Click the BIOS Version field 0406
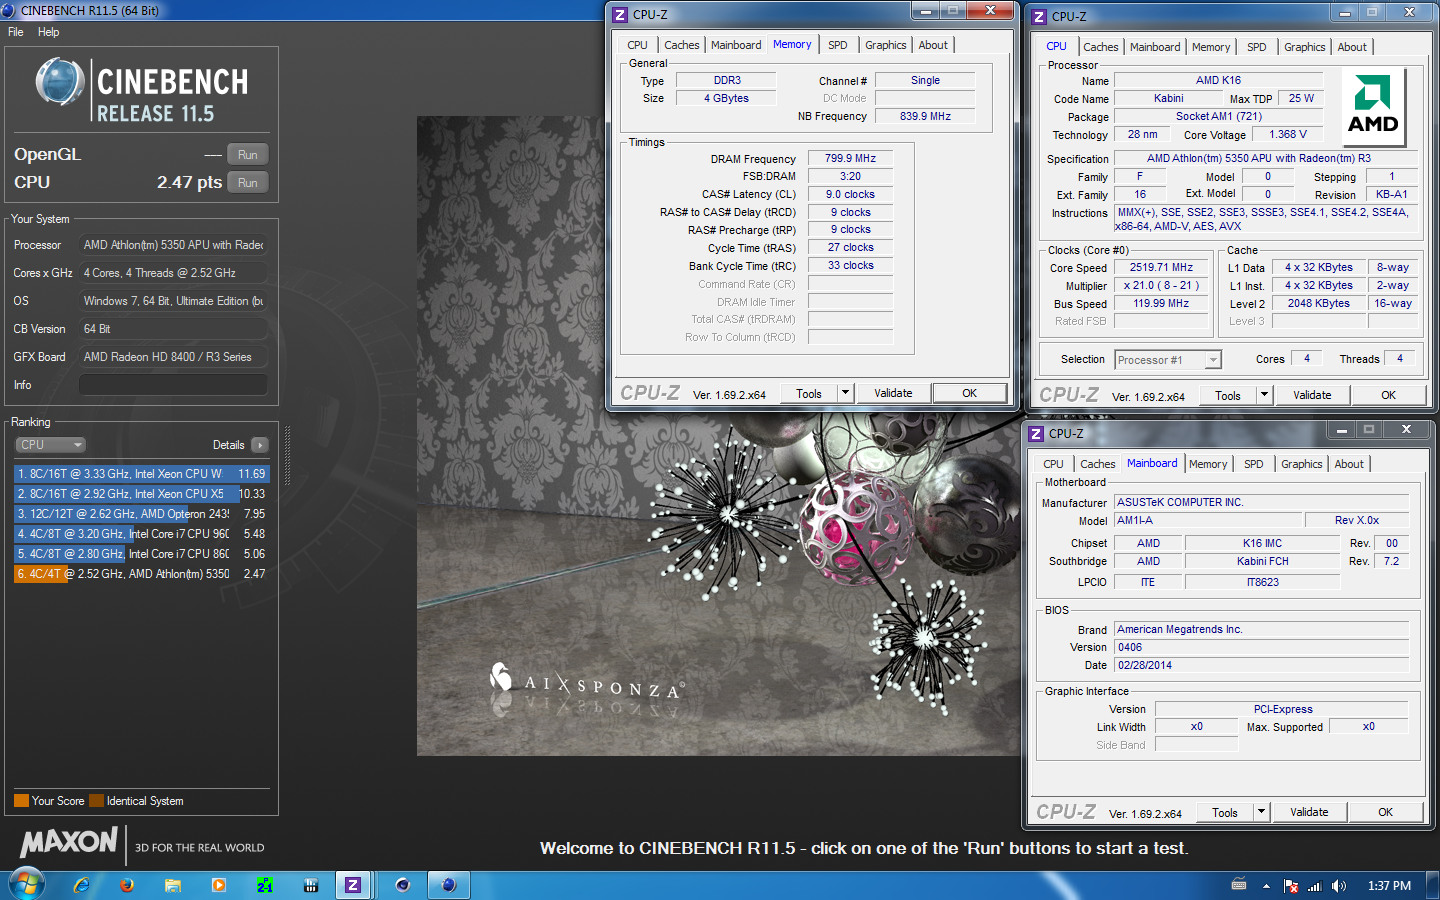The height and width of the screenshot is (900, 1440). 1261,648
